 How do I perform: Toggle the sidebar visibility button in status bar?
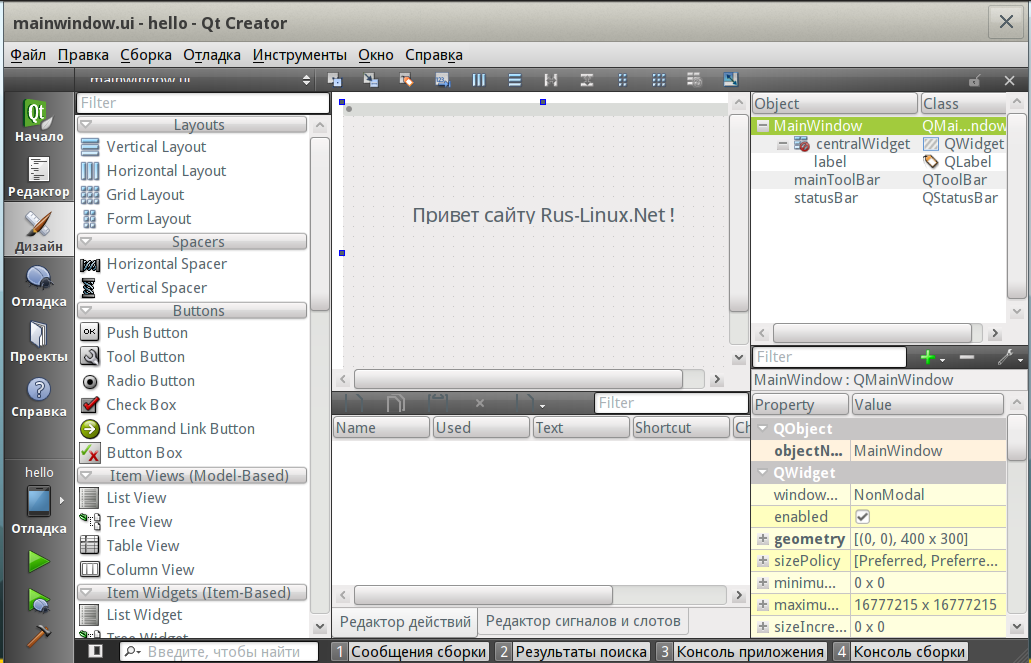tap(96, 651)
